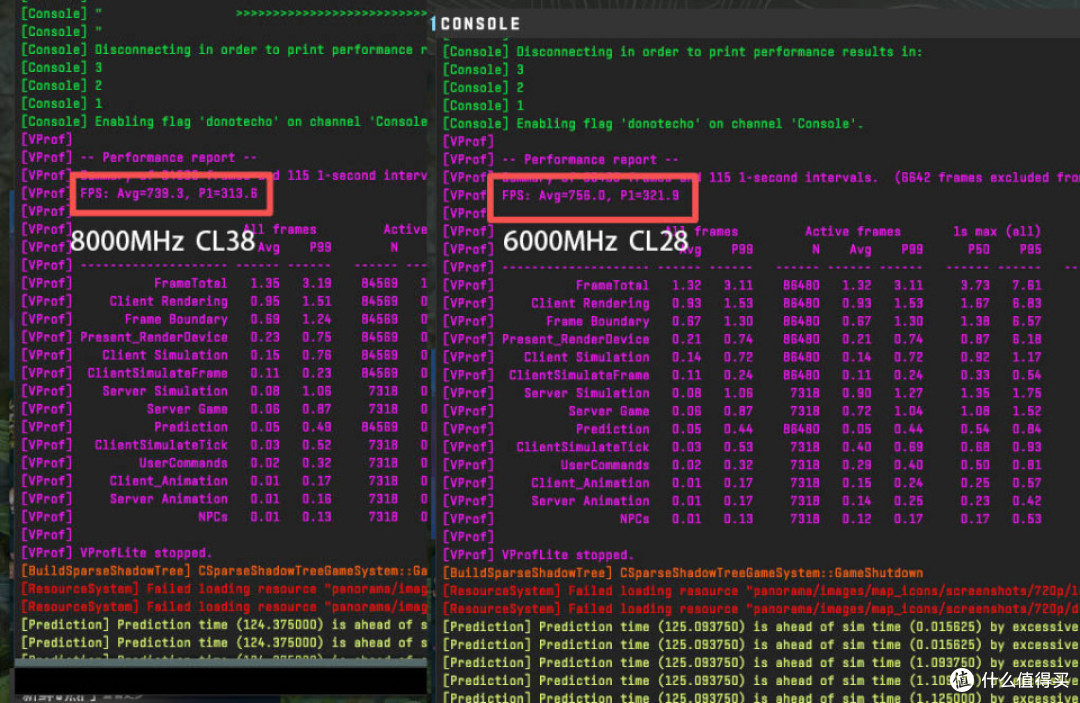This screenshot has width=1080, height=703.
Task: Select ClientSimulateFrame row with P99 0.23
Action: (225, 373)
